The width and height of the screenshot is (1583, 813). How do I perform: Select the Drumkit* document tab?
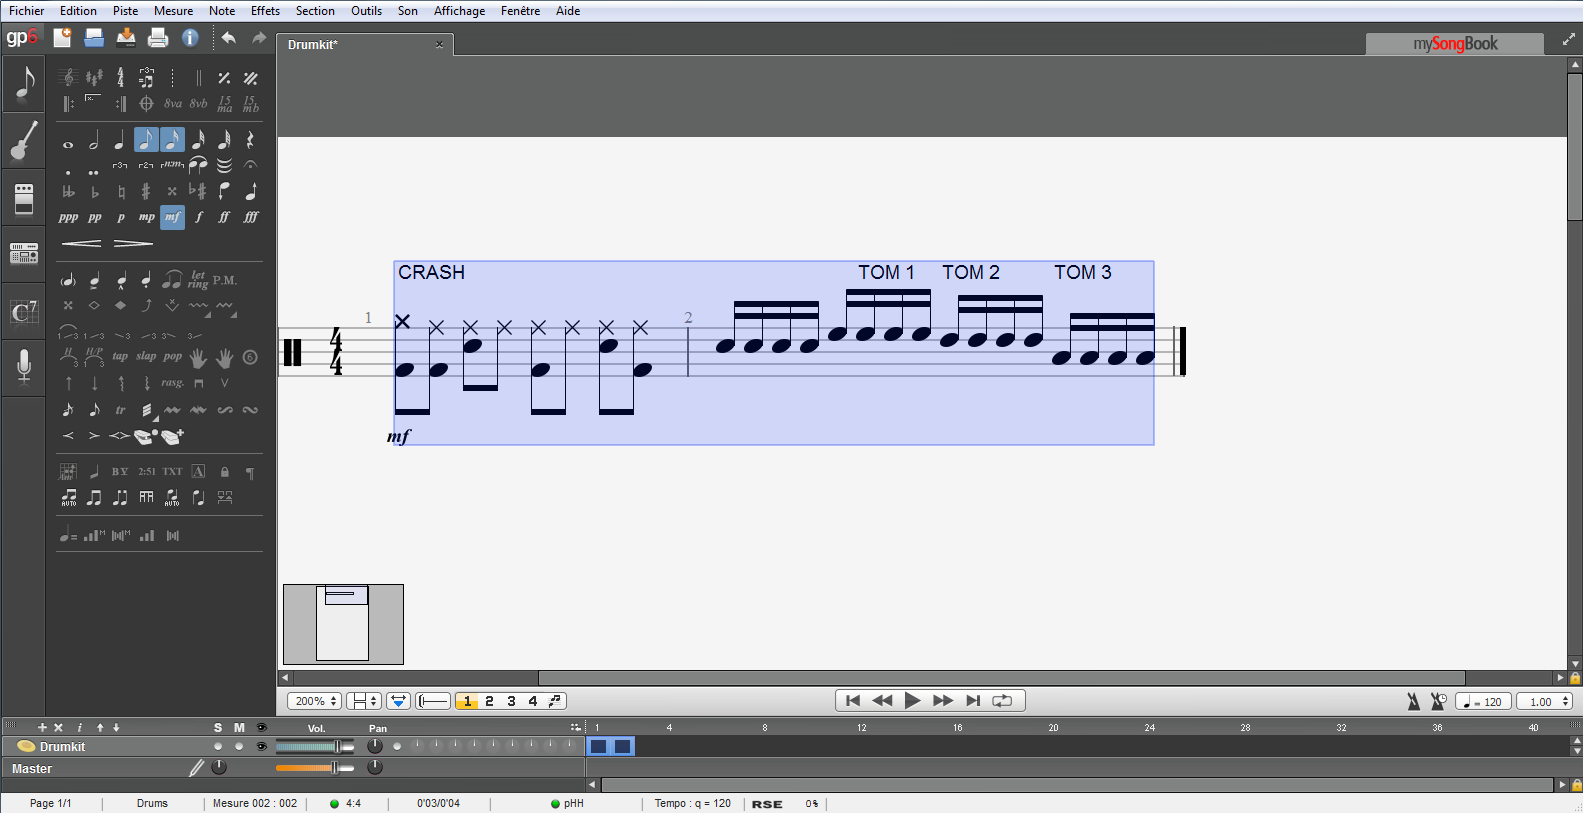[x=365, y=44]
